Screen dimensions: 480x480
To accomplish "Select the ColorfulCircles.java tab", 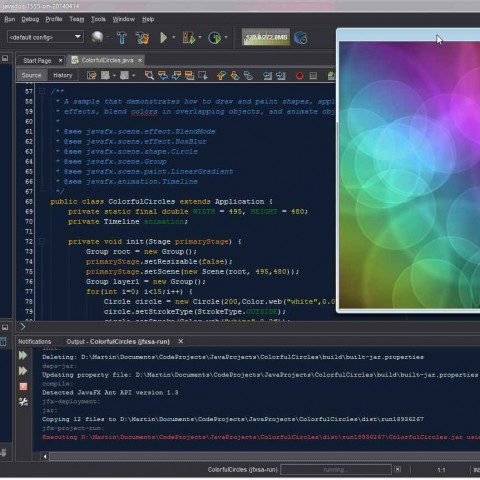I will (107, 60).
